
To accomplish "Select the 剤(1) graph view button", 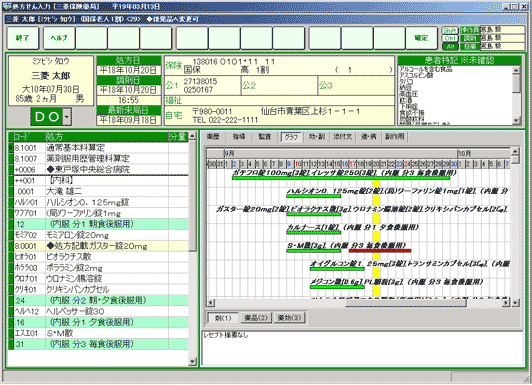I will click(x=223, y=318).
